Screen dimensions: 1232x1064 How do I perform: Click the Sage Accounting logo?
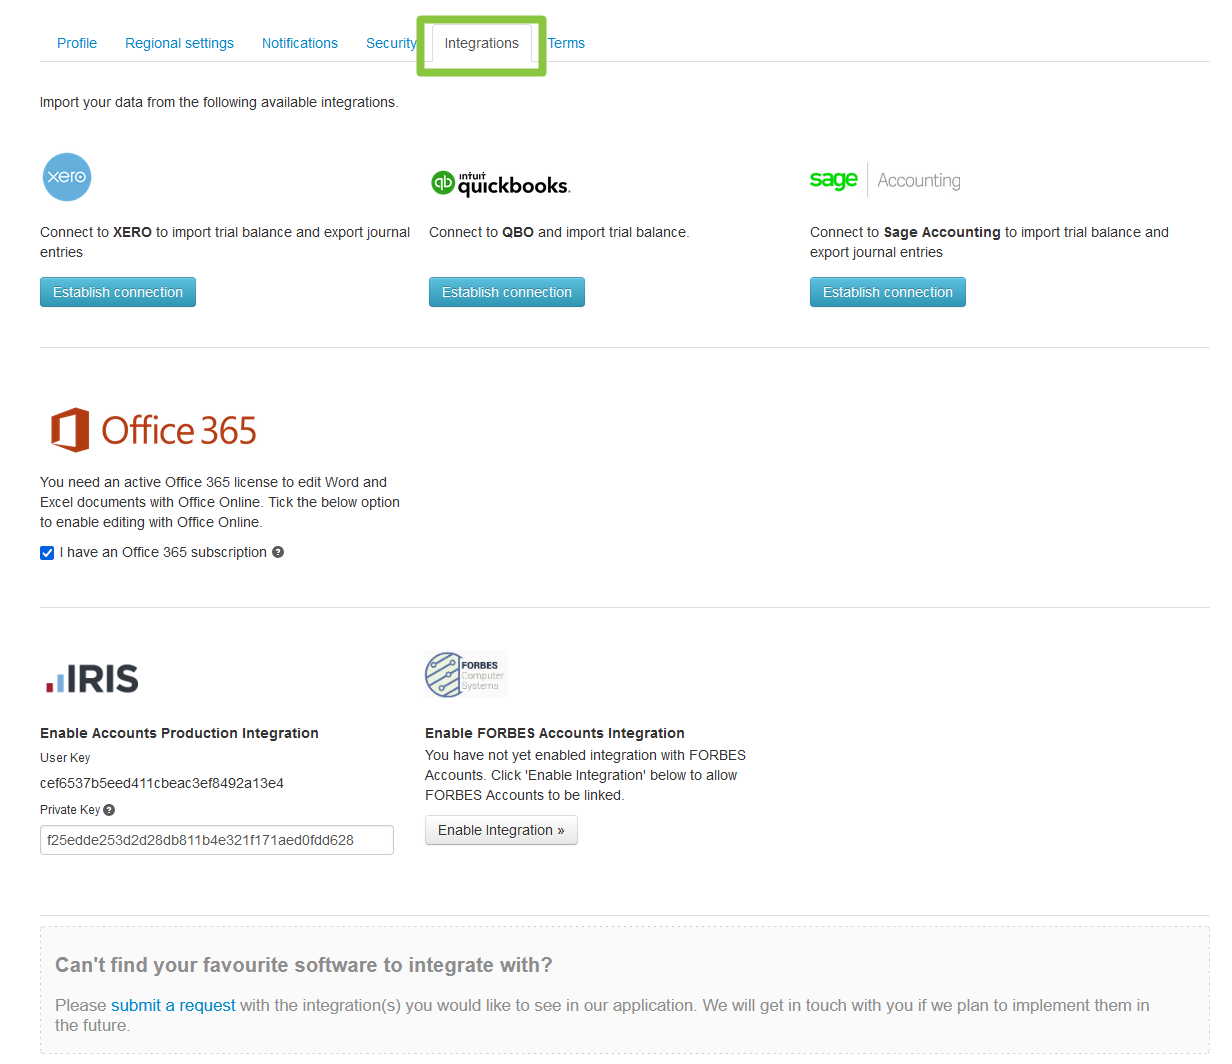point(885,180)
